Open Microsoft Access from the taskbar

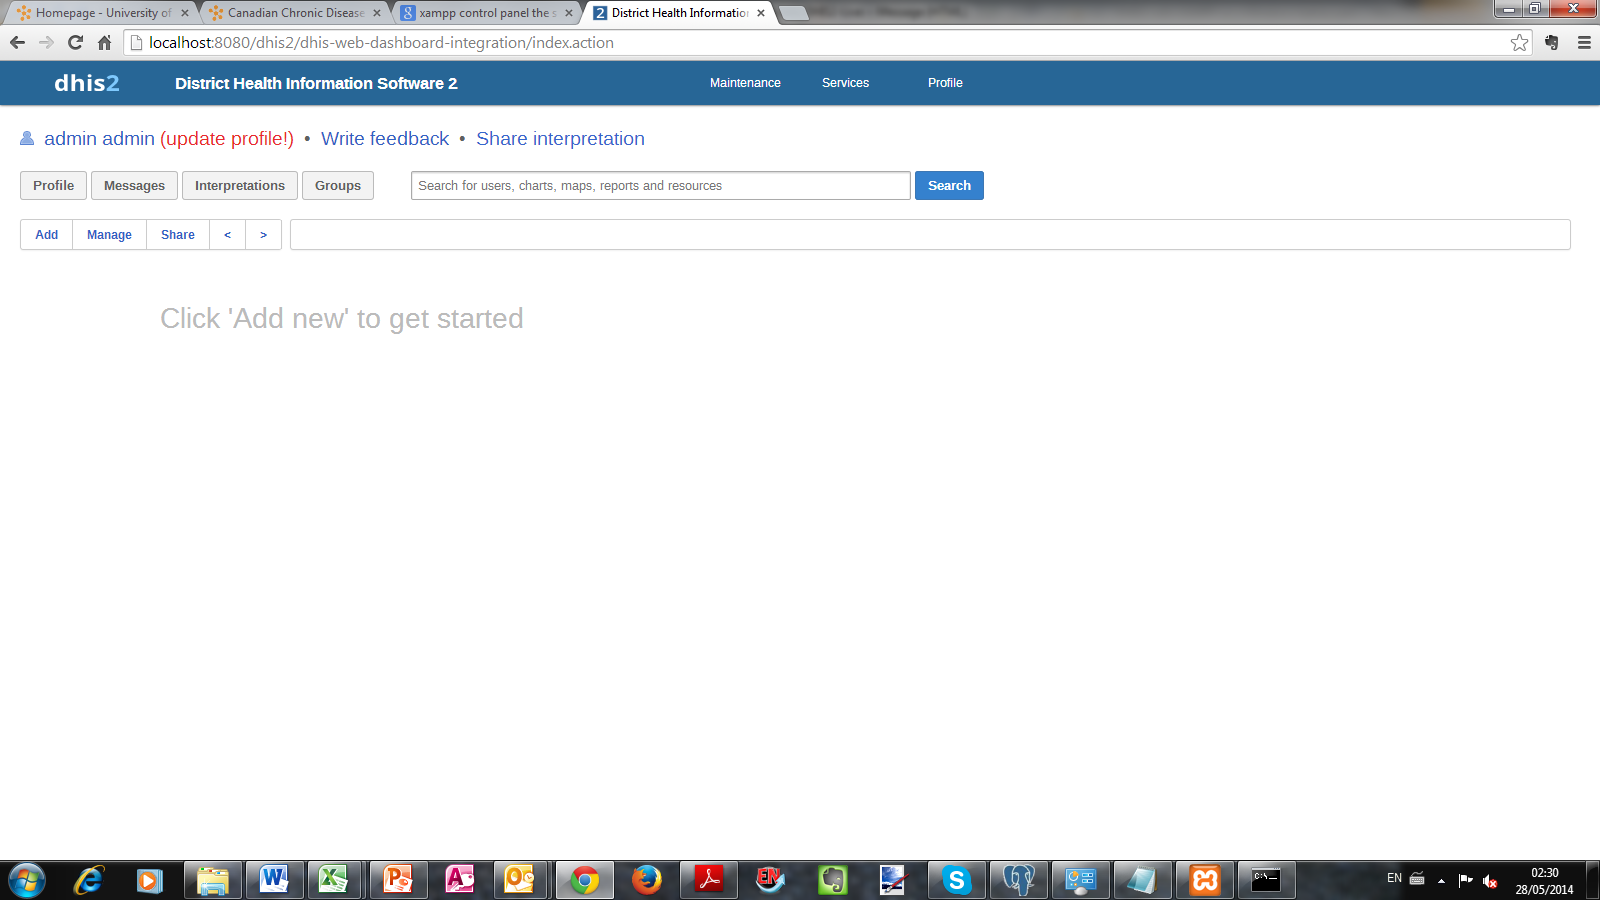tap(460, 880)
